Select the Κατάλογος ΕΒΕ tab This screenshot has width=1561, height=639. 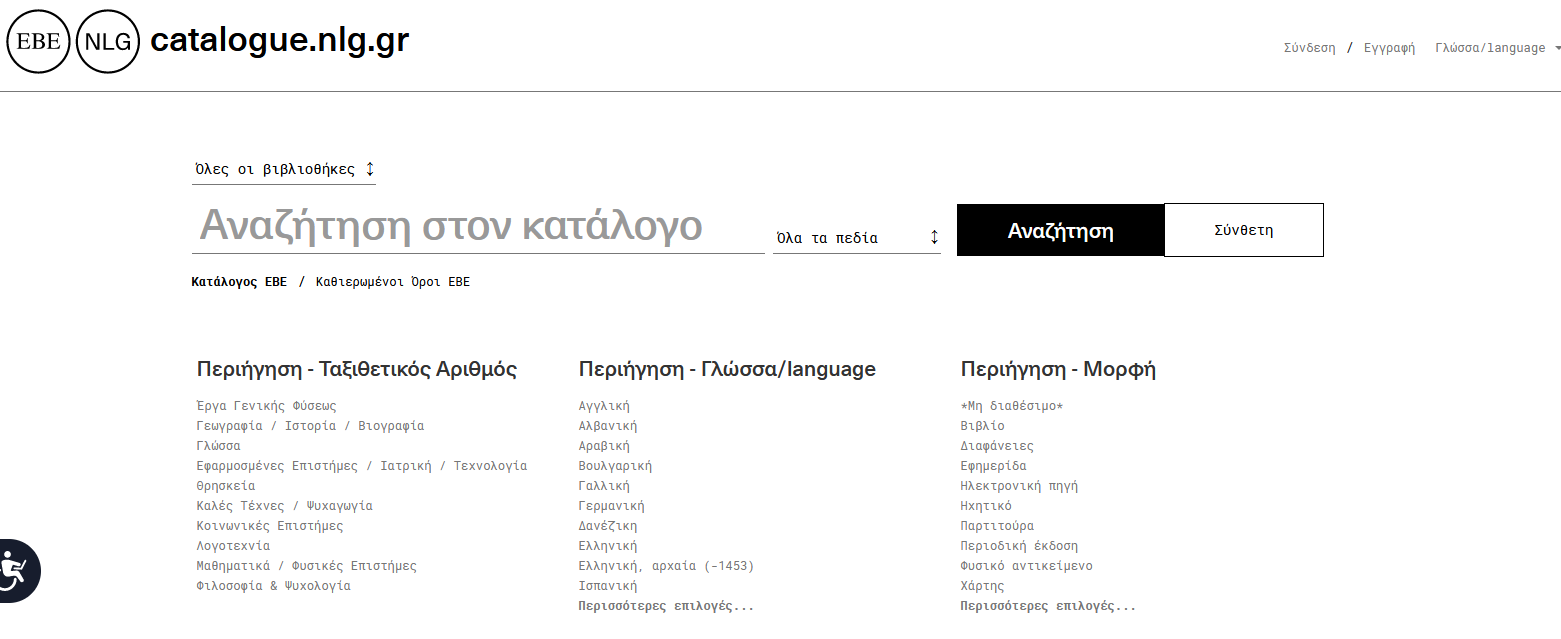pos(239,282)
